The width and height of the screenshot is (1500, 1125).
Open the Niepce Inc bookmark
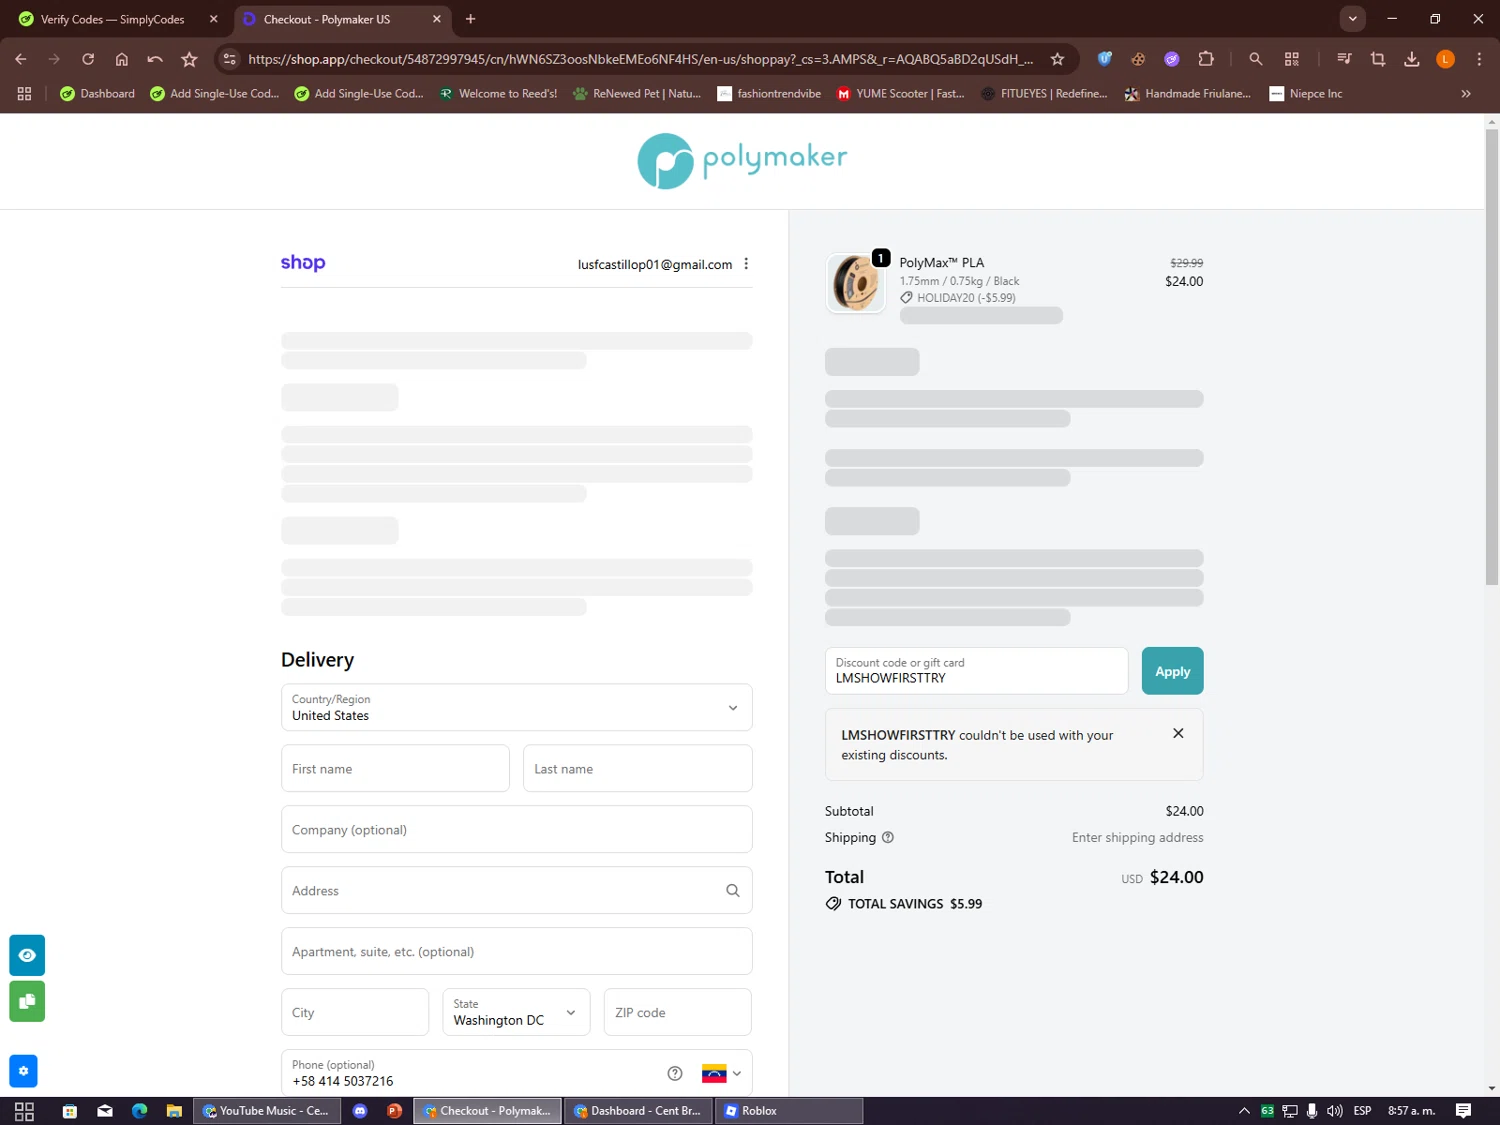1305,93
